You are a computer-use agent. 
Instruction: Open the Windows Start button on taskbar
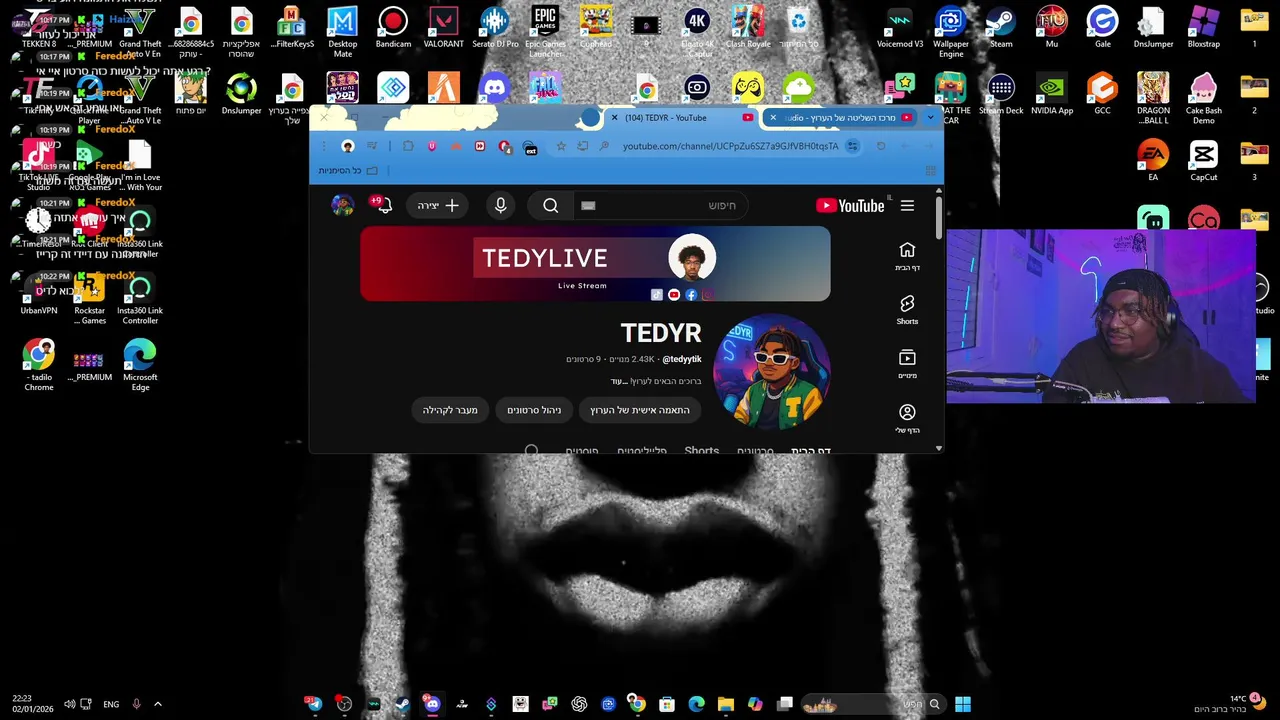pos(962,705)
